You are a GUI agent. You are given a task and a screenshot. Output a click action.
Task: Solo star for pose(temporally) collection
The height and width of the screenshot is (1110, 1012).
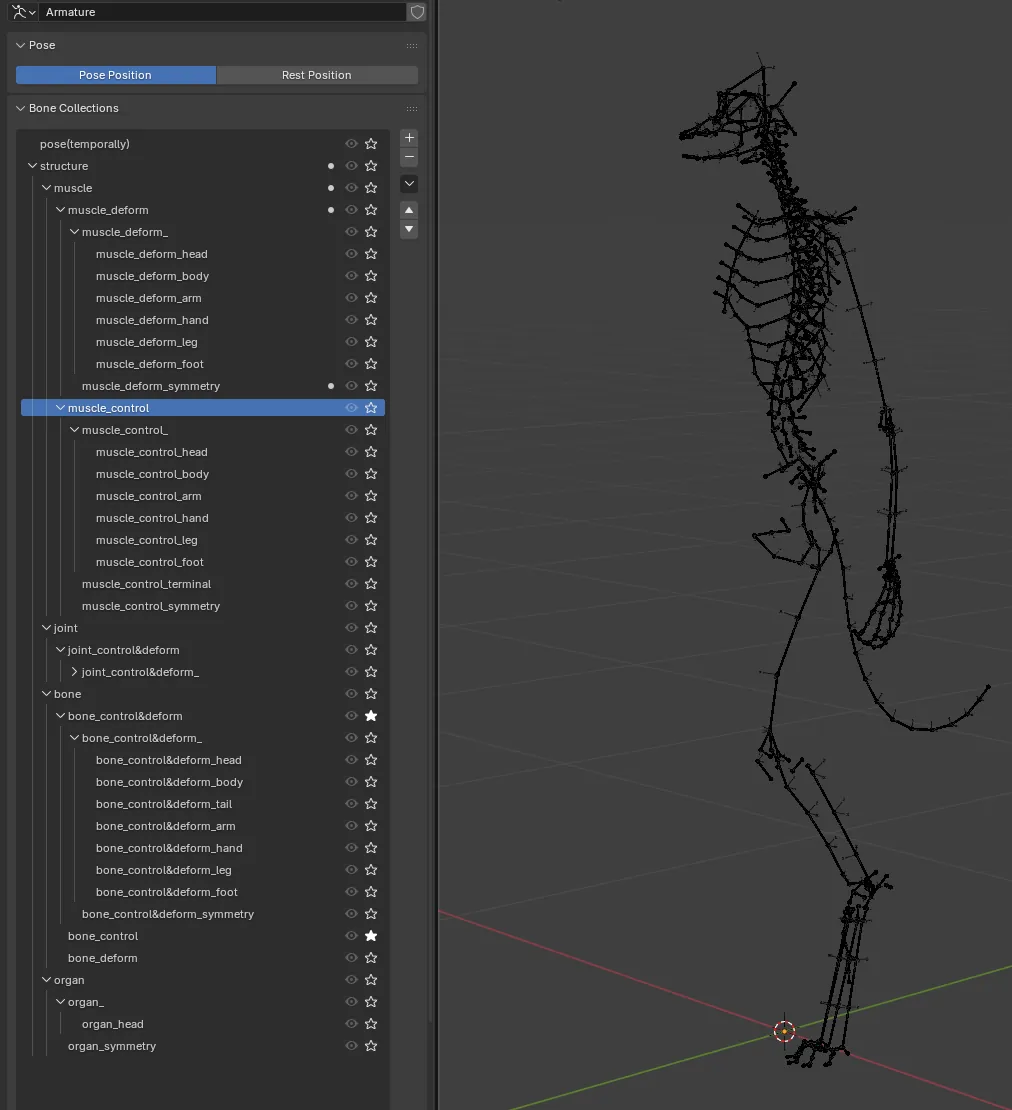pos(371,144)
